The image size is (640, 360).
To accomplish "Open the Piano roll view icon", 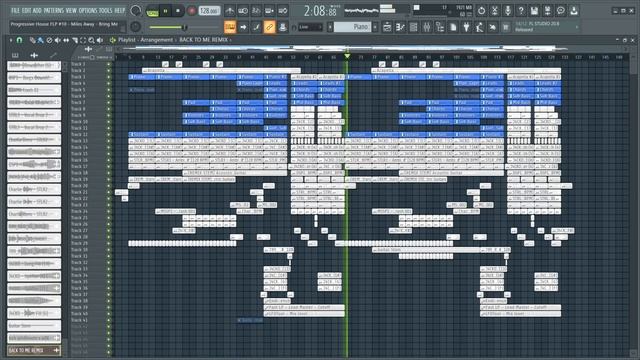I will click(x=400, y=27).
